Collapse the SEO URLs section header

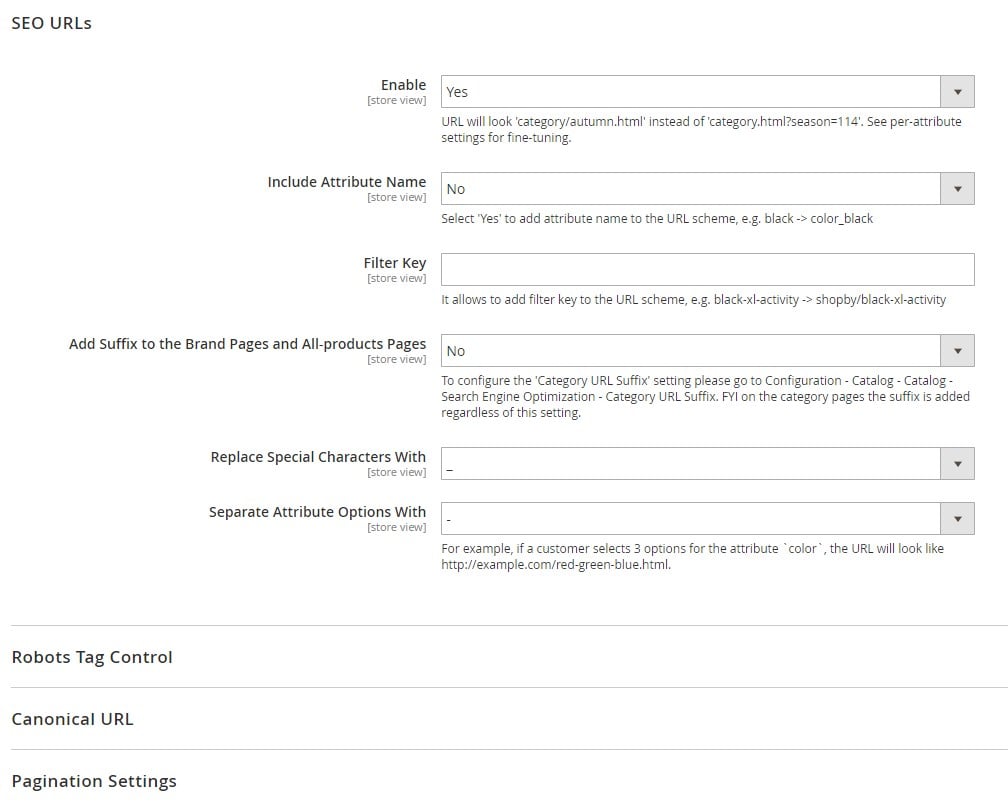click(51, 23)
